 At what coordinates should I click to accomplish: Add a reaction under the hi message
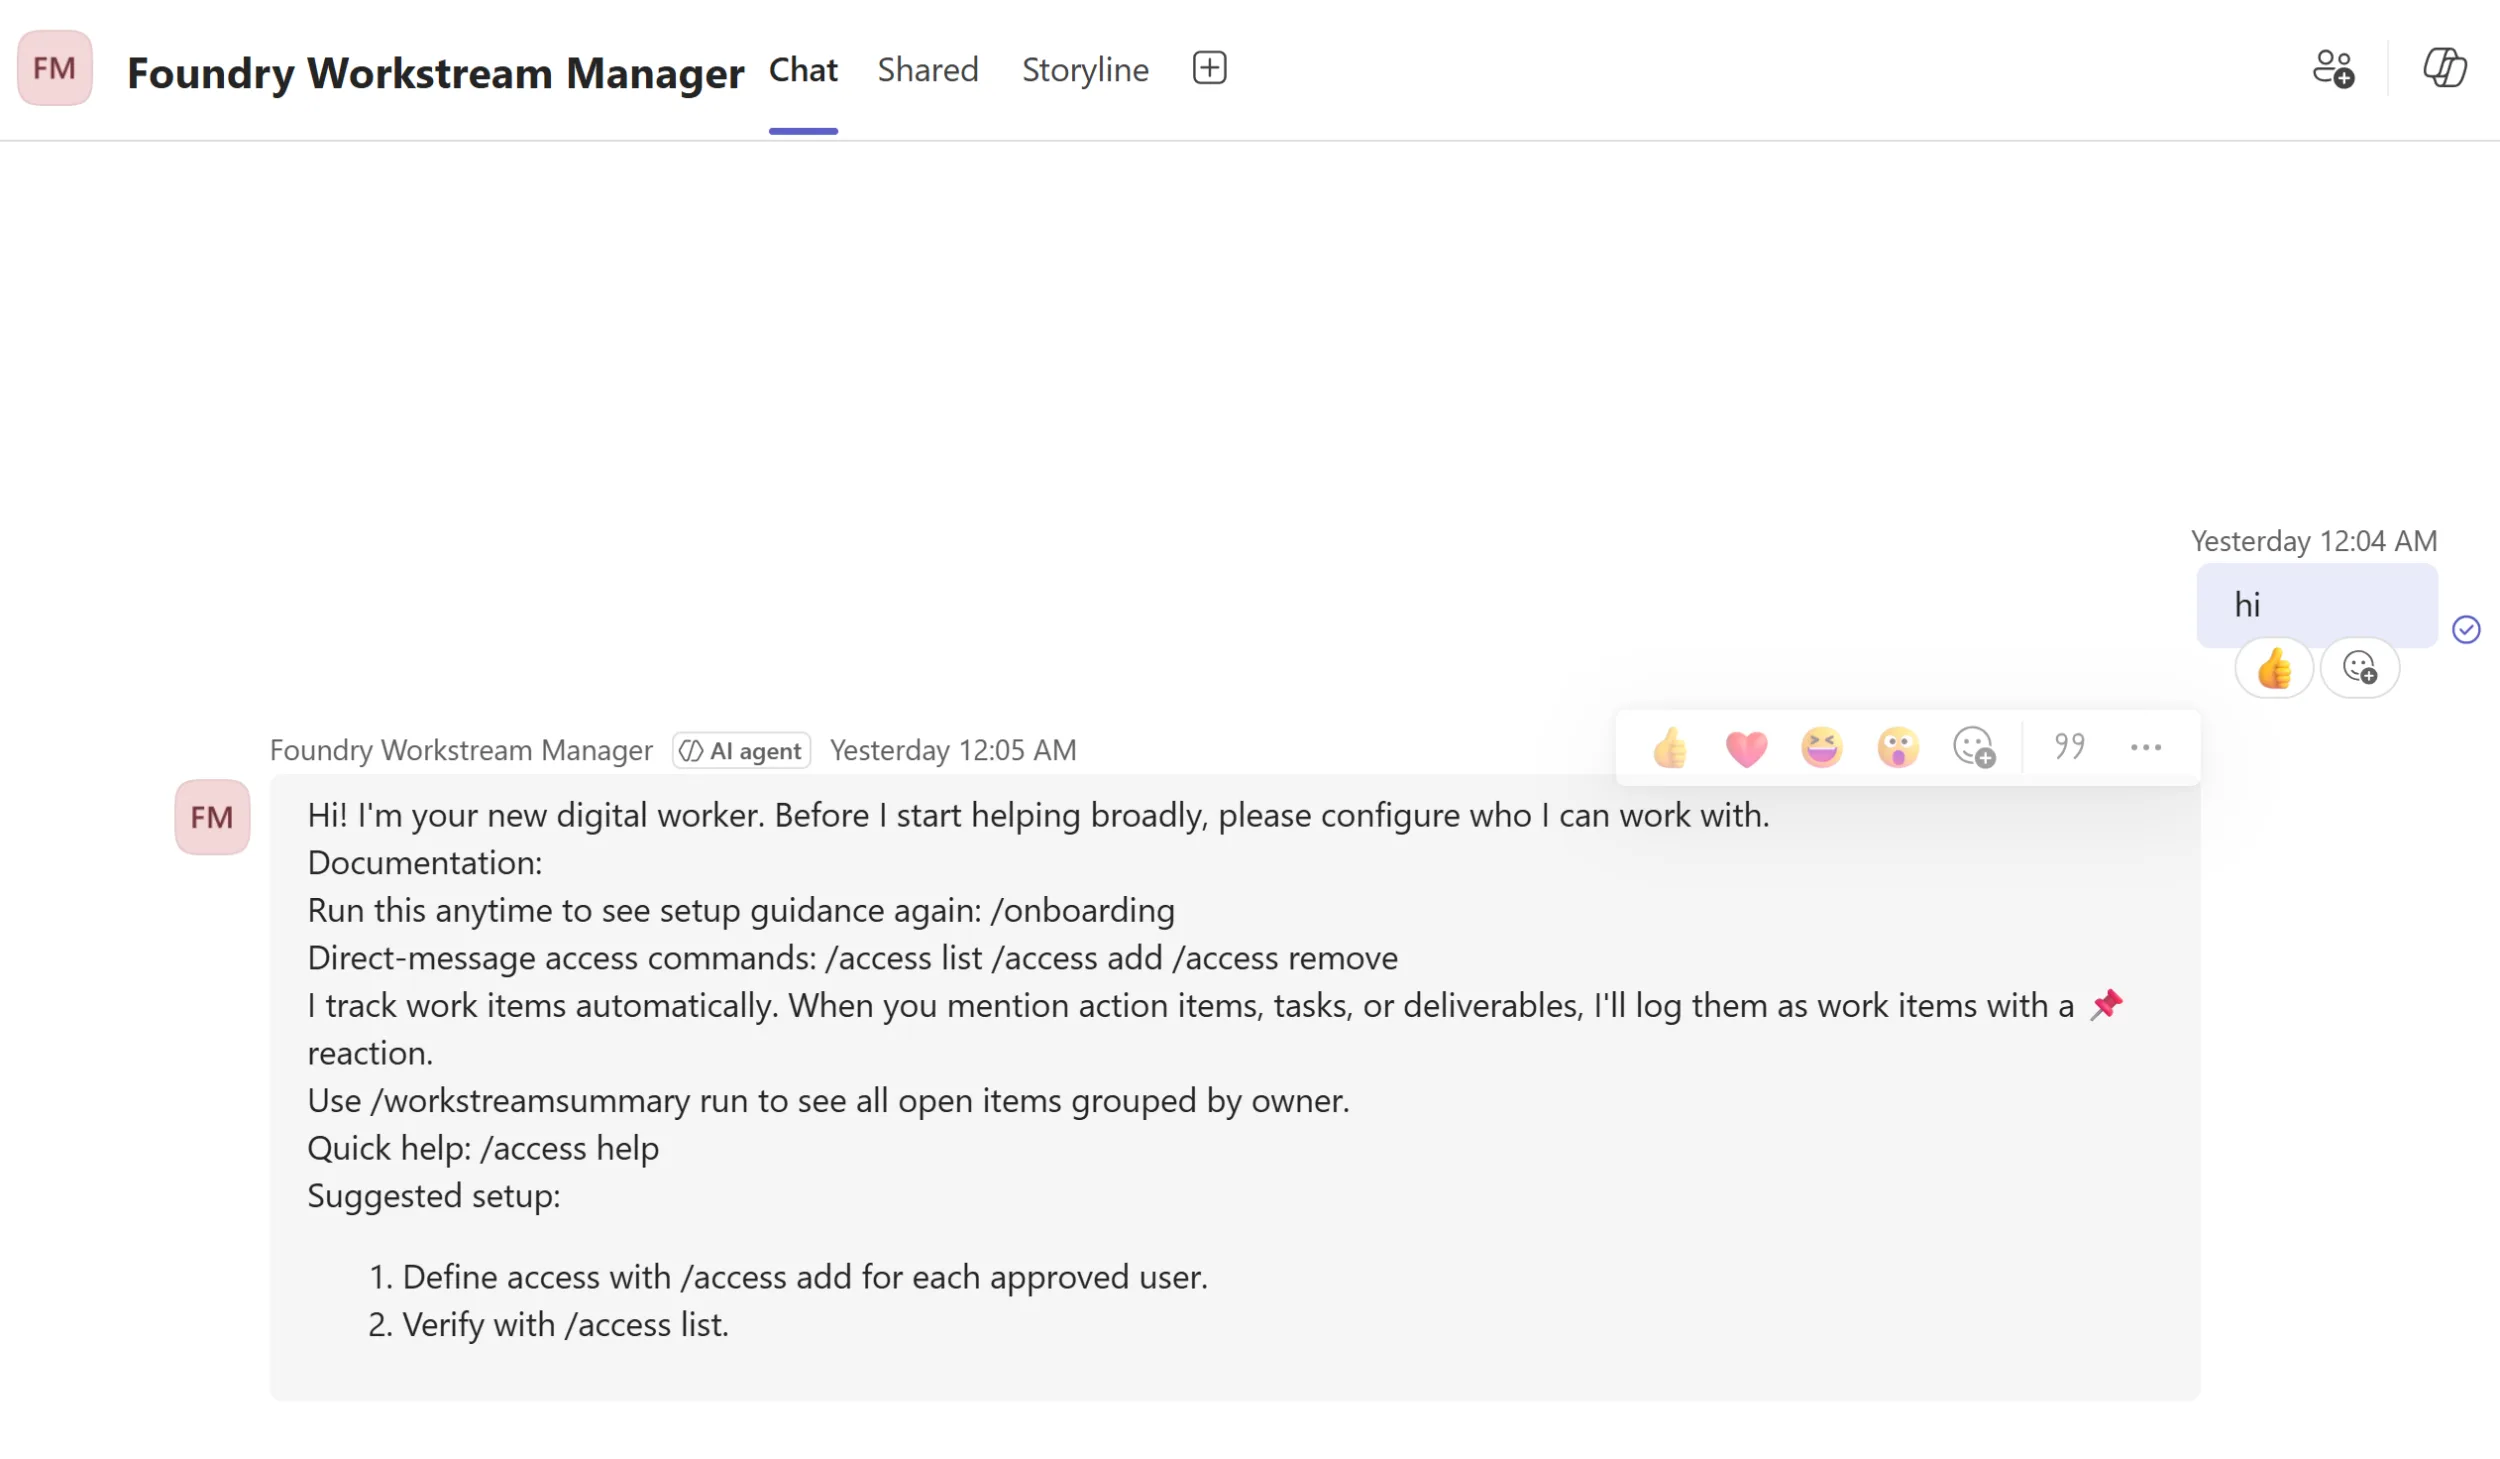point(2359,668)
